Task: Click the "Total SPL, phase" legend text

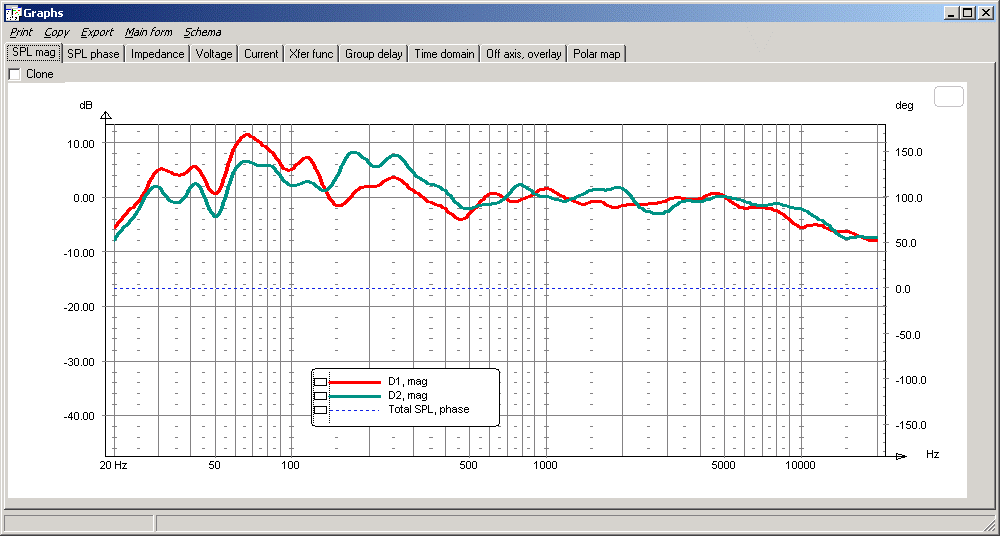Action: (429, 409)
